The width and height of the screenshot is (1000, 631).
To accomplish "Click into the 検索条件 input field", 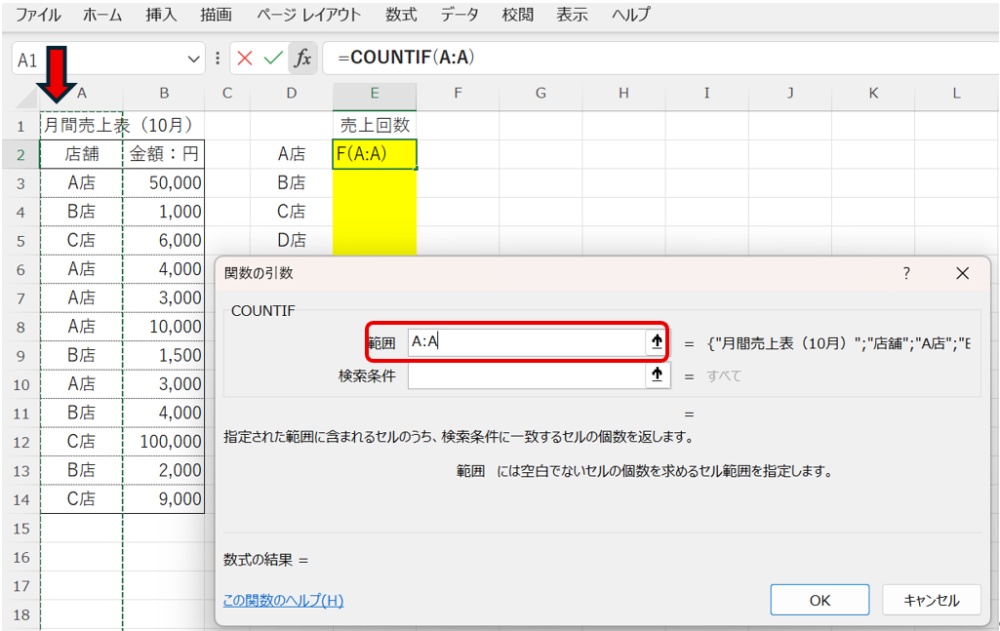I will point(525,375).
